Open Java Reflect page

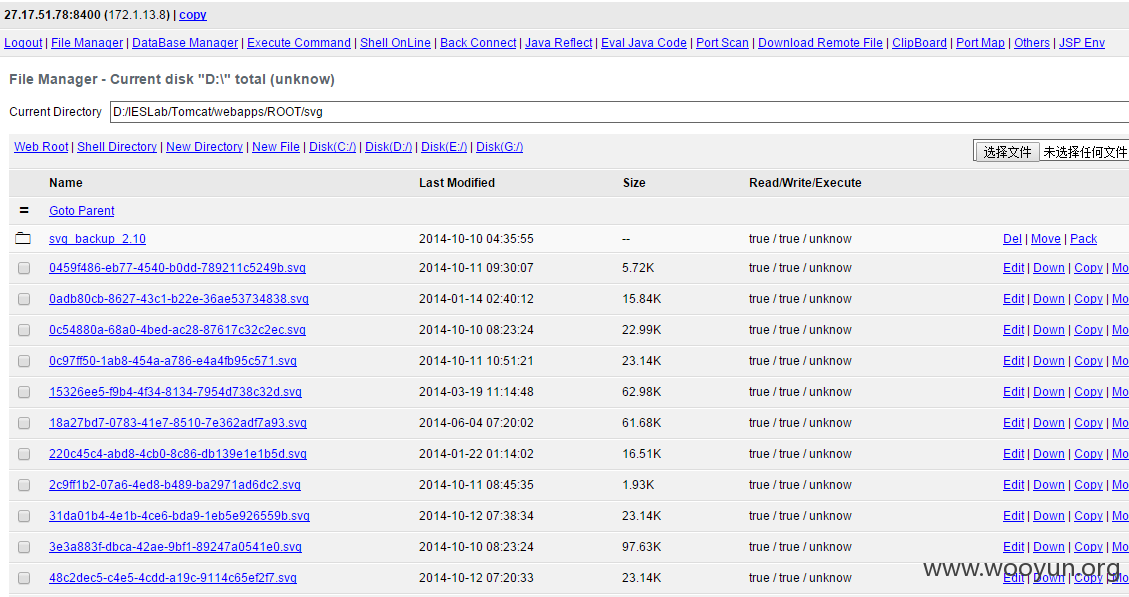tap(559, 42)
